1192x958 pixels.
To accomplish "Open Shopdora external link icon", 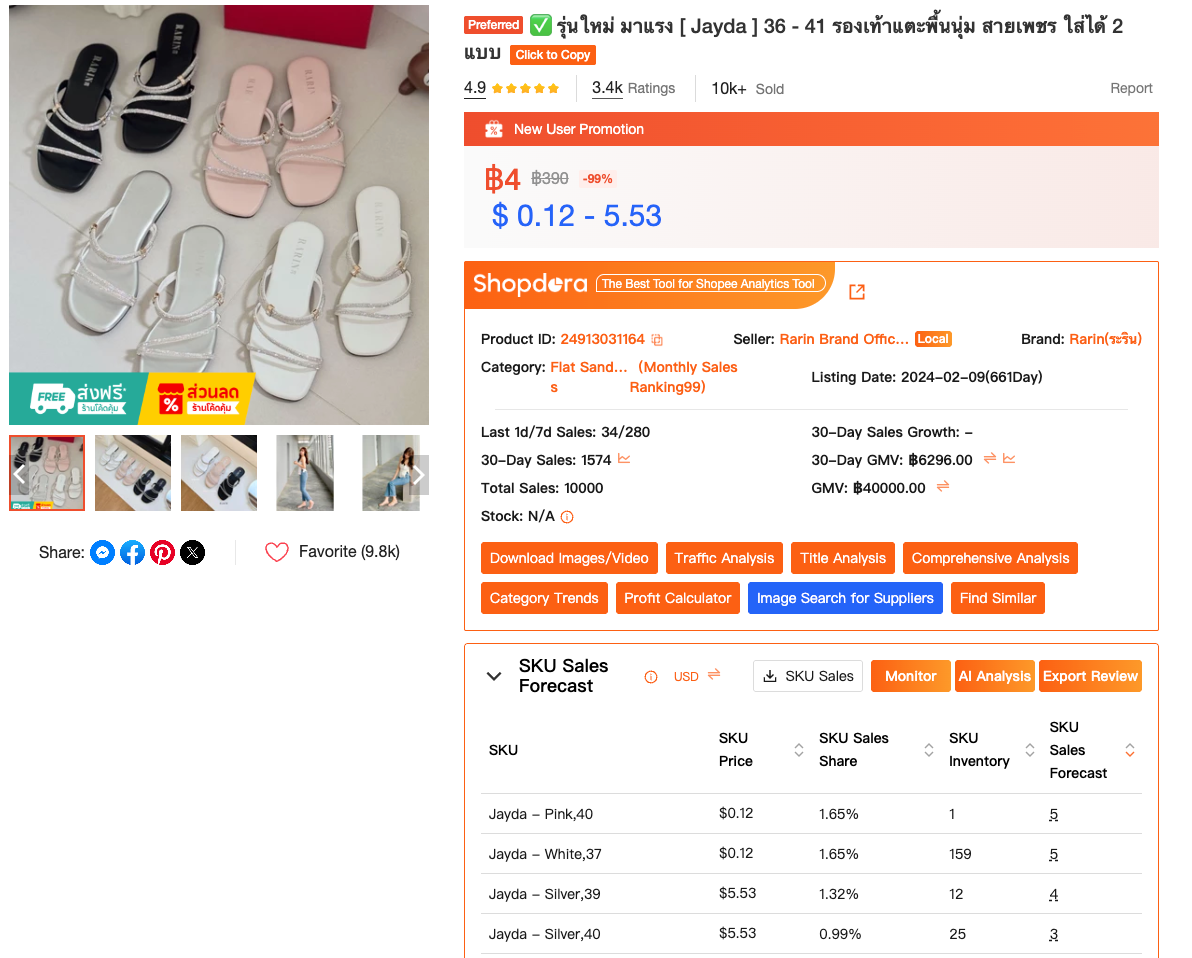I will [857, 291].
